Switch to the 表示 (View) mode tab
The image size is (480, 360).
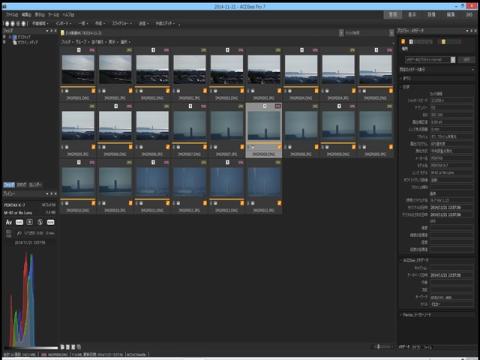pyautogui.click(x=412, y=15)
